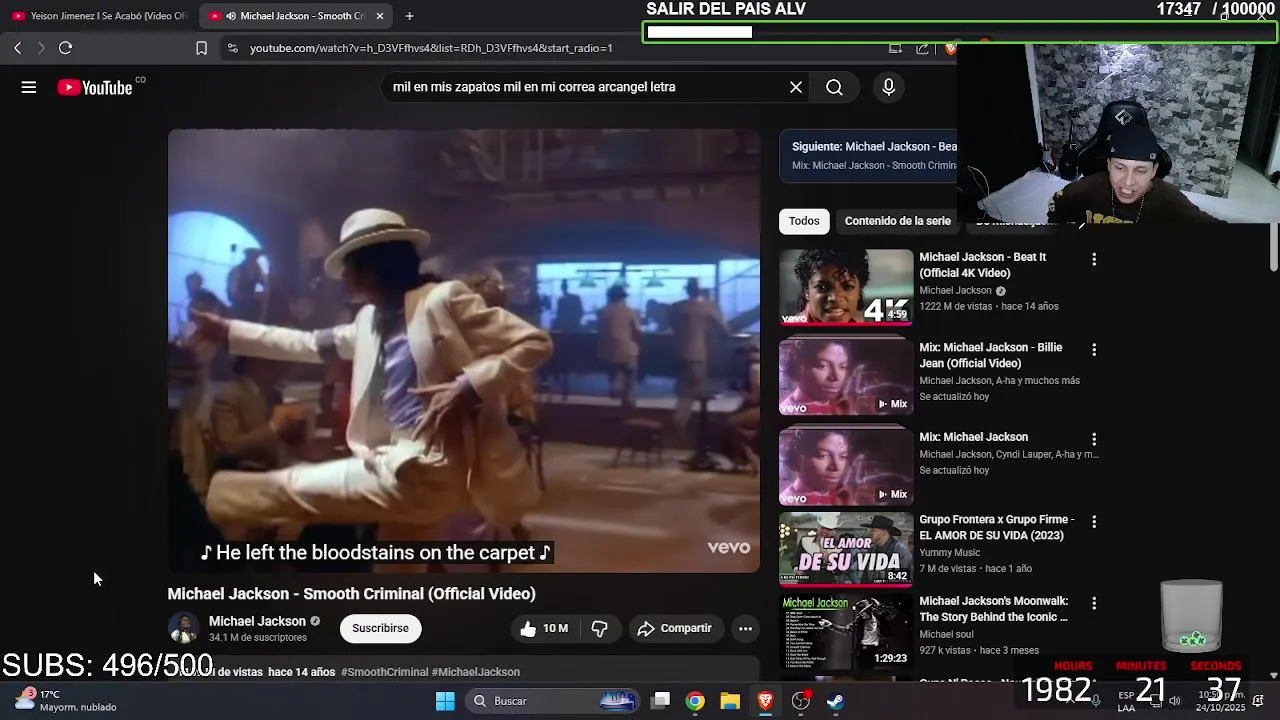
Task: Open options for EL AMOR DE SU VIDA video
Action: pyautogui.click(x=1094, y=521)
